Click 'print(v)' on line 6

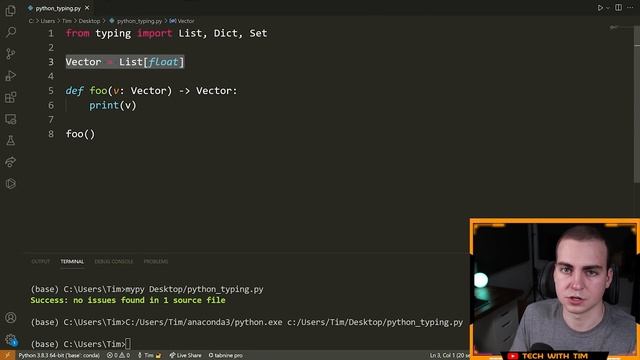click(x=113, y=105)
